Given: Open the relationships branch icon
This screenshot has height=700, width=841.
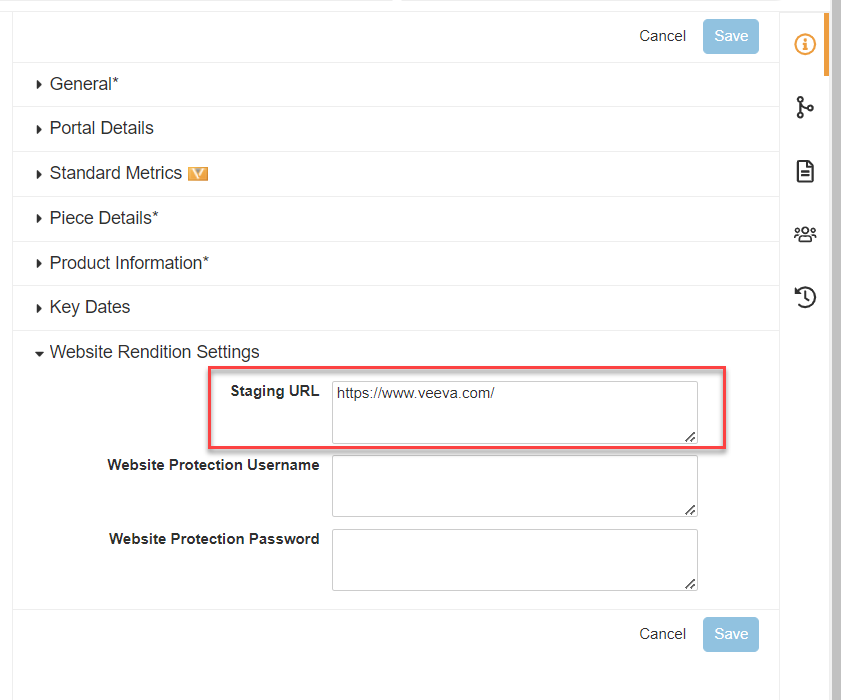Looking at the screenshot, I should click(805, 107).
